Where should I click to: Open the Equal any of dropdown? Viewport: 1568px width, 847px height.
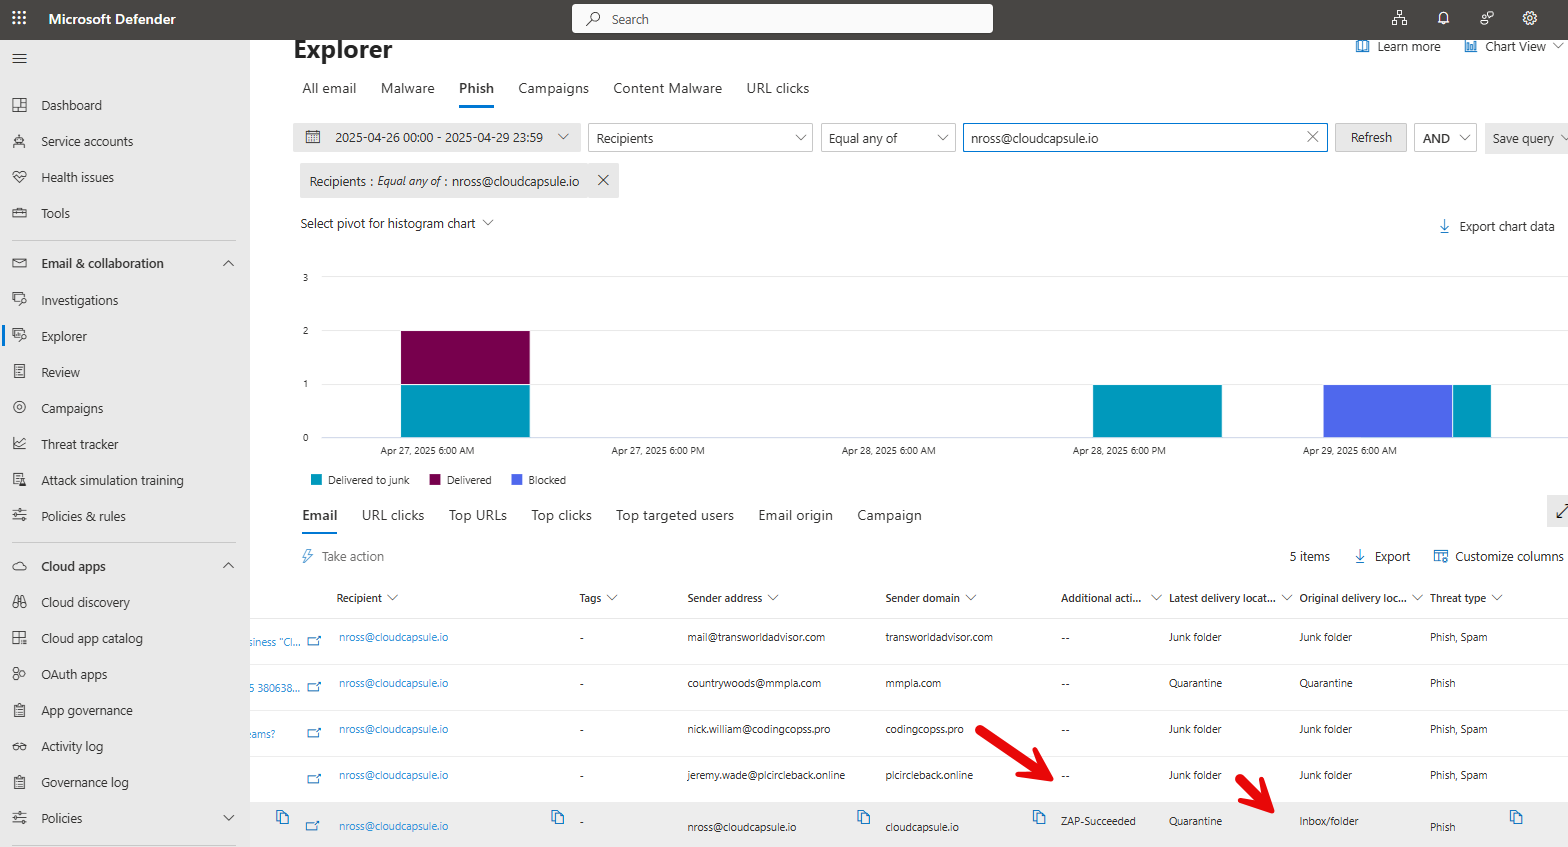click(x=888, y=138)
